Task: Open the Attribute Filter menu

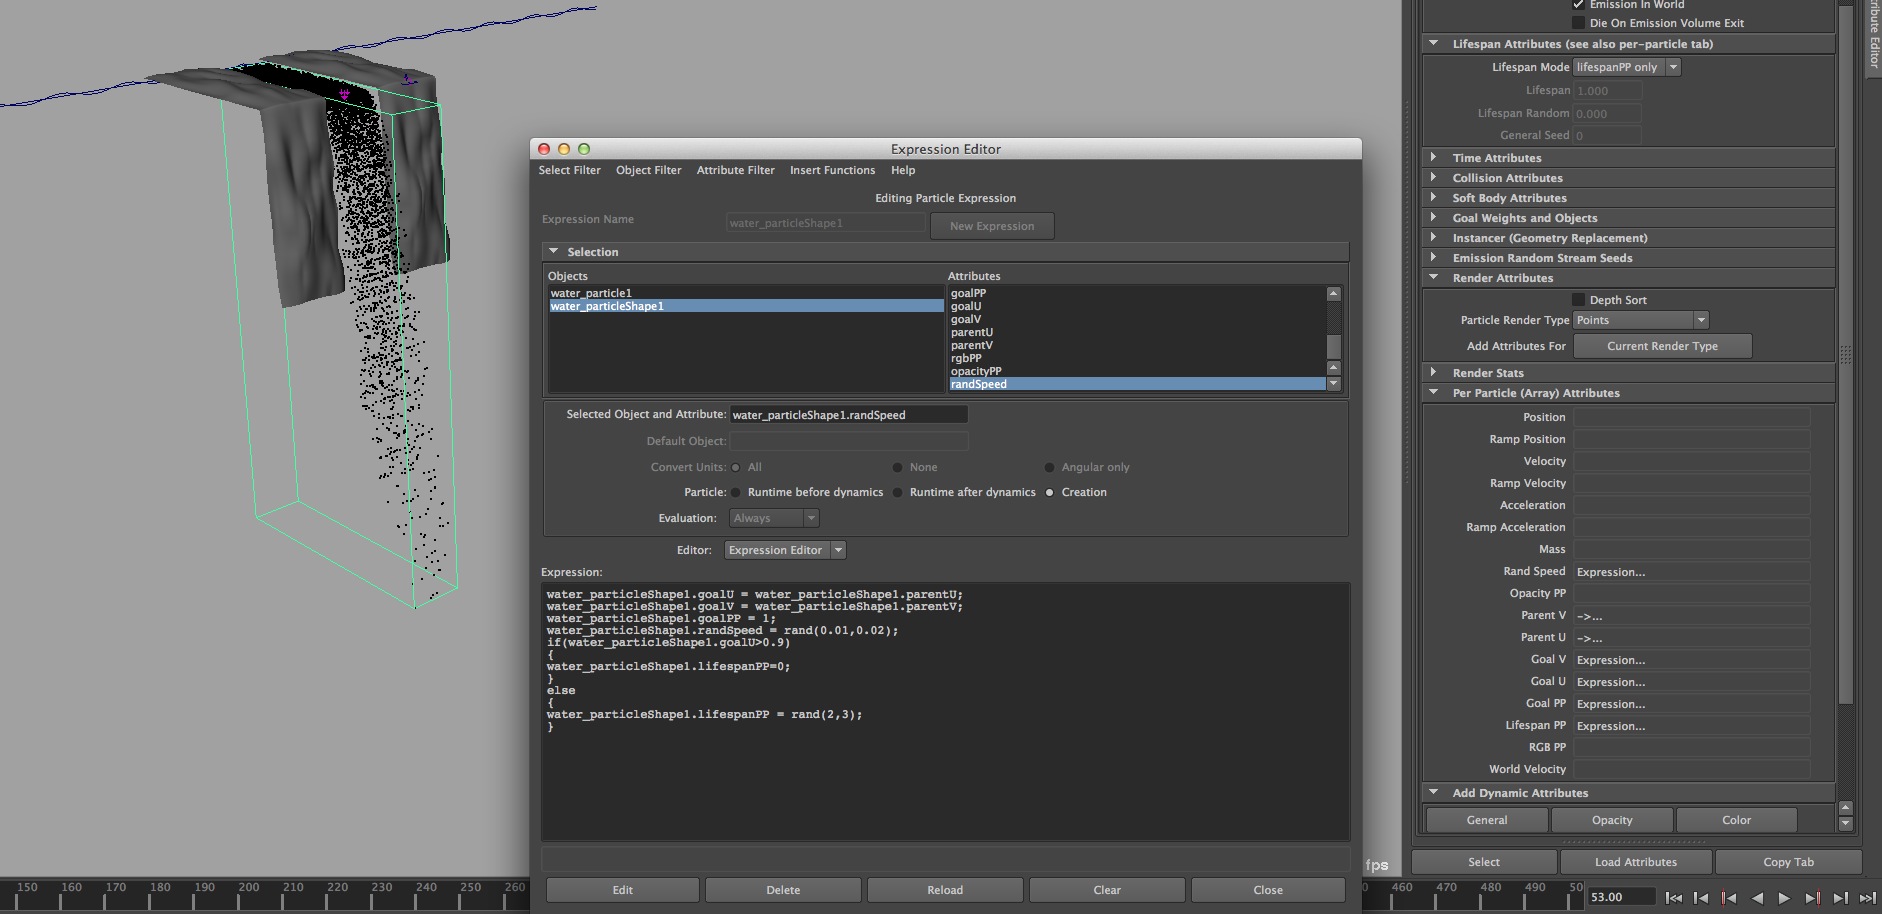Action: (x=735, y=171)
